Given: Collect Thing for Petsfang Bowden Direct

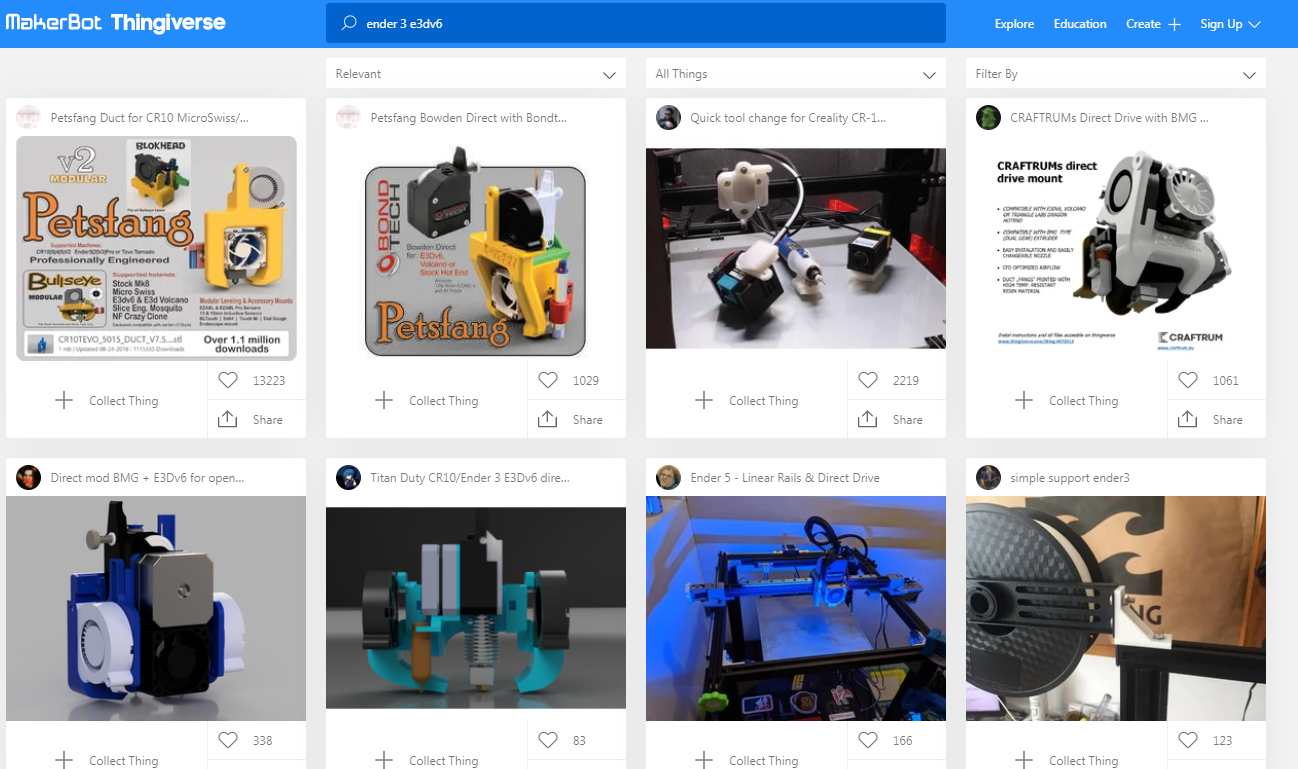Looking at the screenshot, I should point(426,400).
